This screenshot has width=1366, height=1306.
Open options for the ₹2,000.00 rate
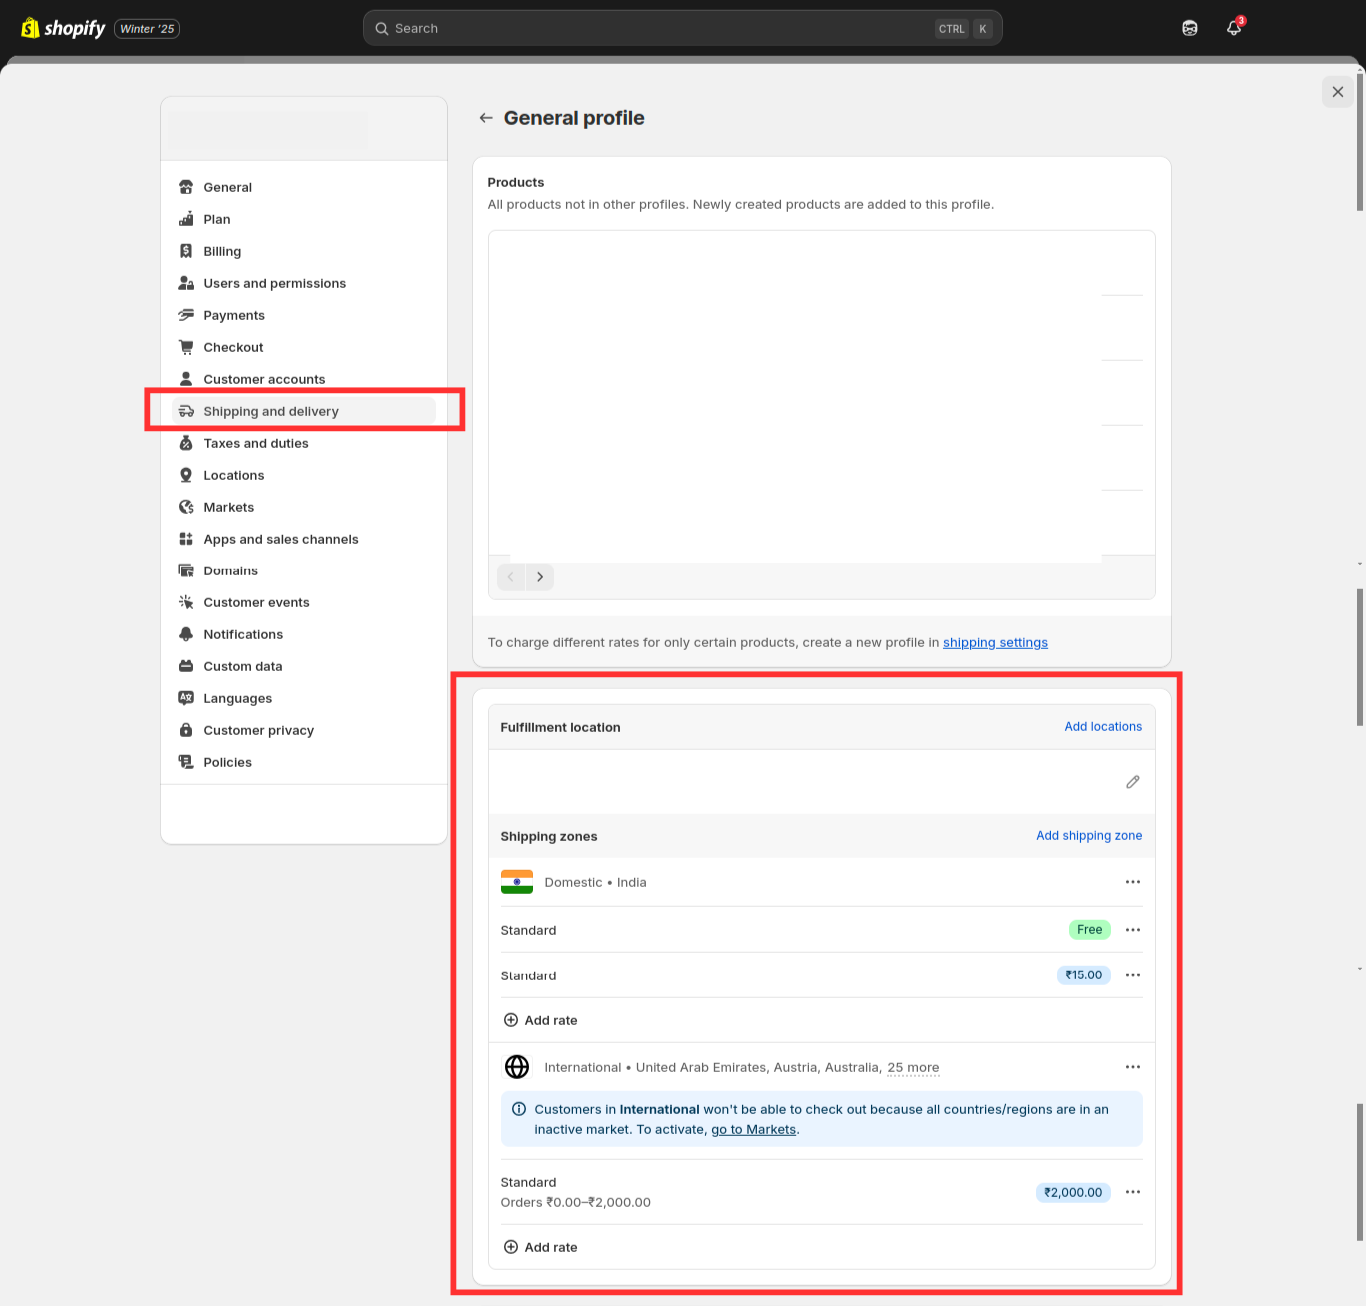[1132, 1192]
